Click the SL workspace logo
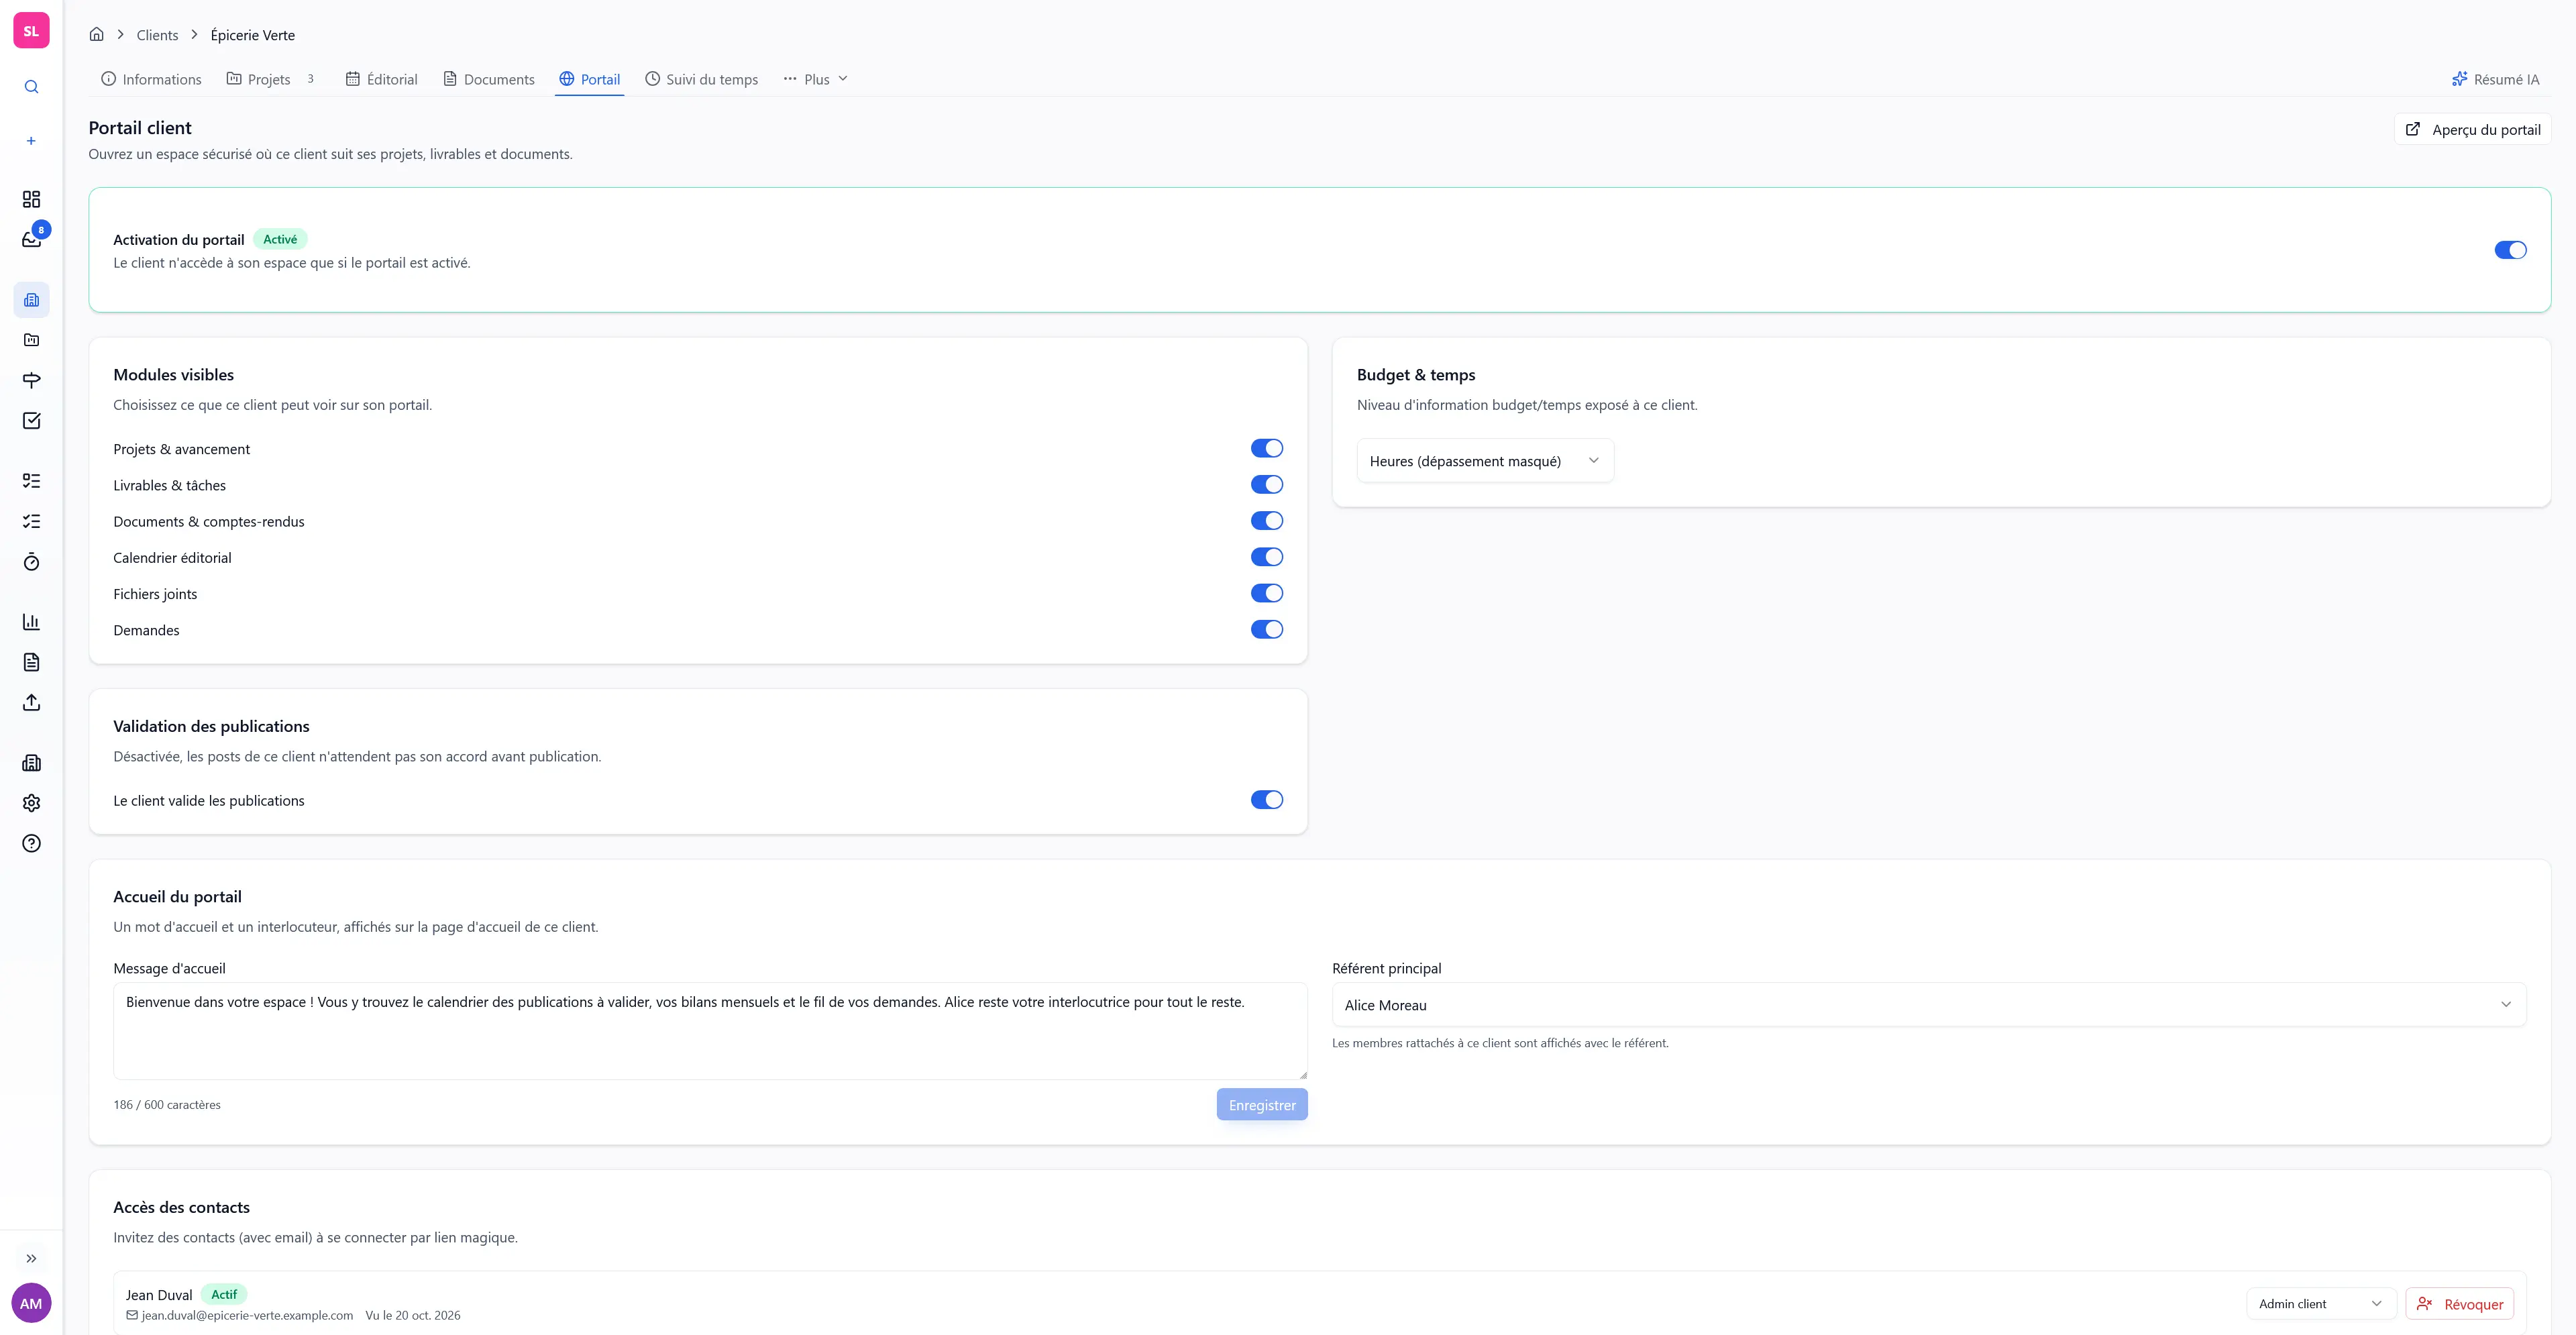The width and height of the screenshot is (2576, 1335). click(x=31, y=31)
